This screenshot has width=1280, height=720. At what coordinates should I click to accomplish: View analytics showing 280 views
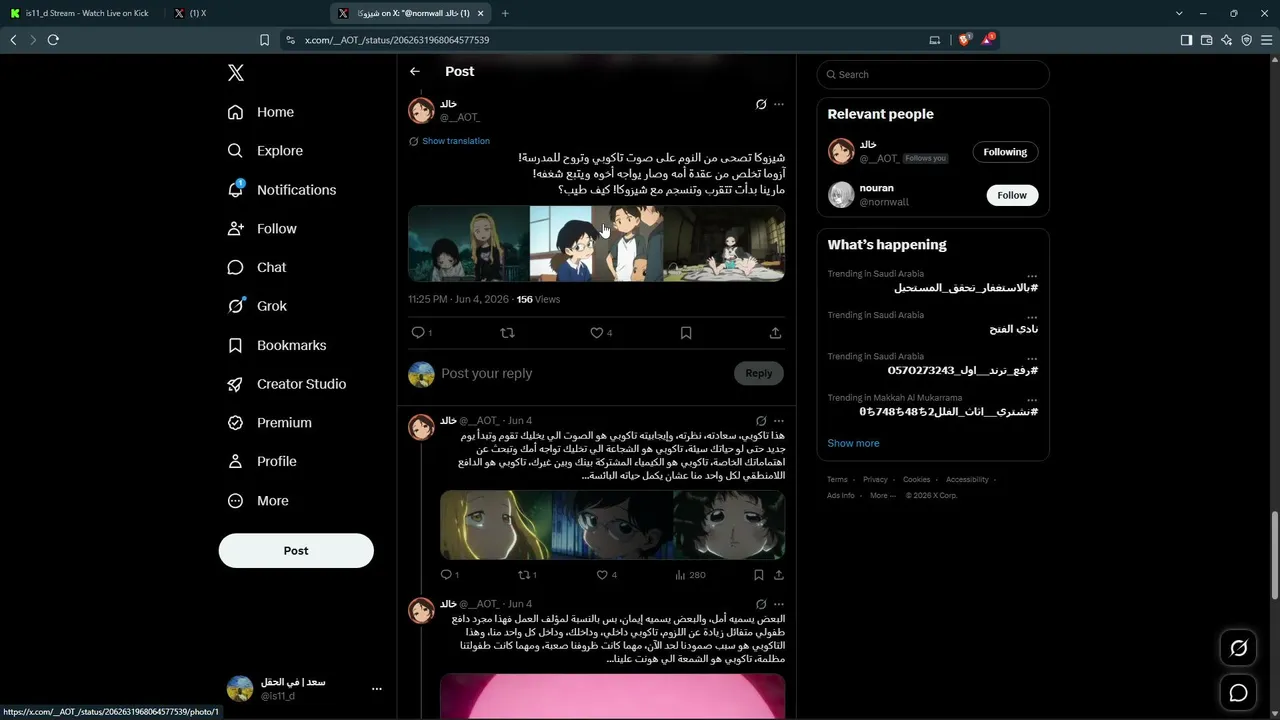click(690, 575)
